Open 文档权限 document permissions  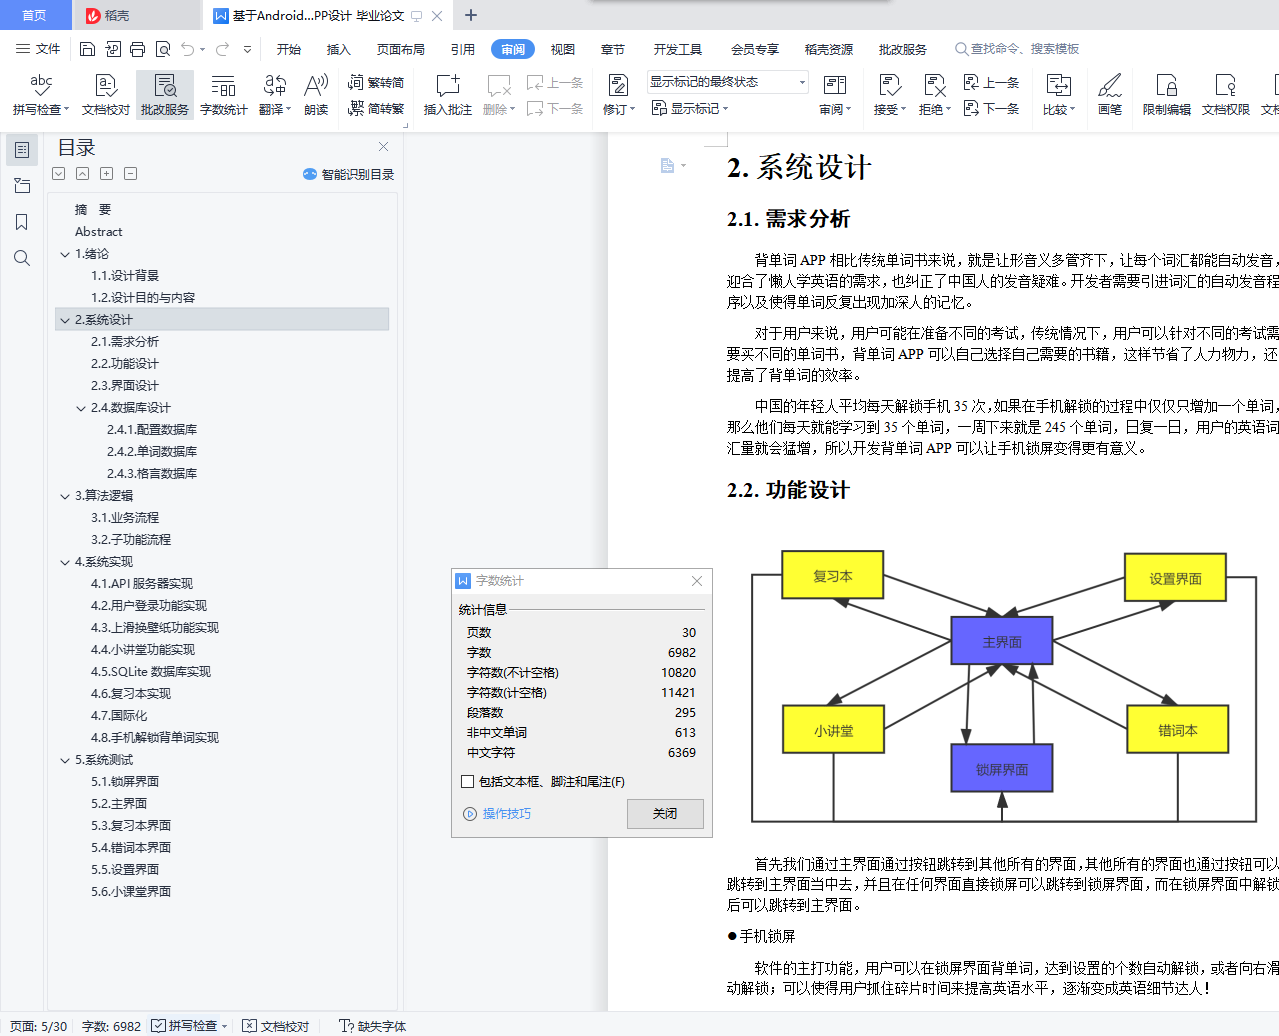[x=1226, y=95]
